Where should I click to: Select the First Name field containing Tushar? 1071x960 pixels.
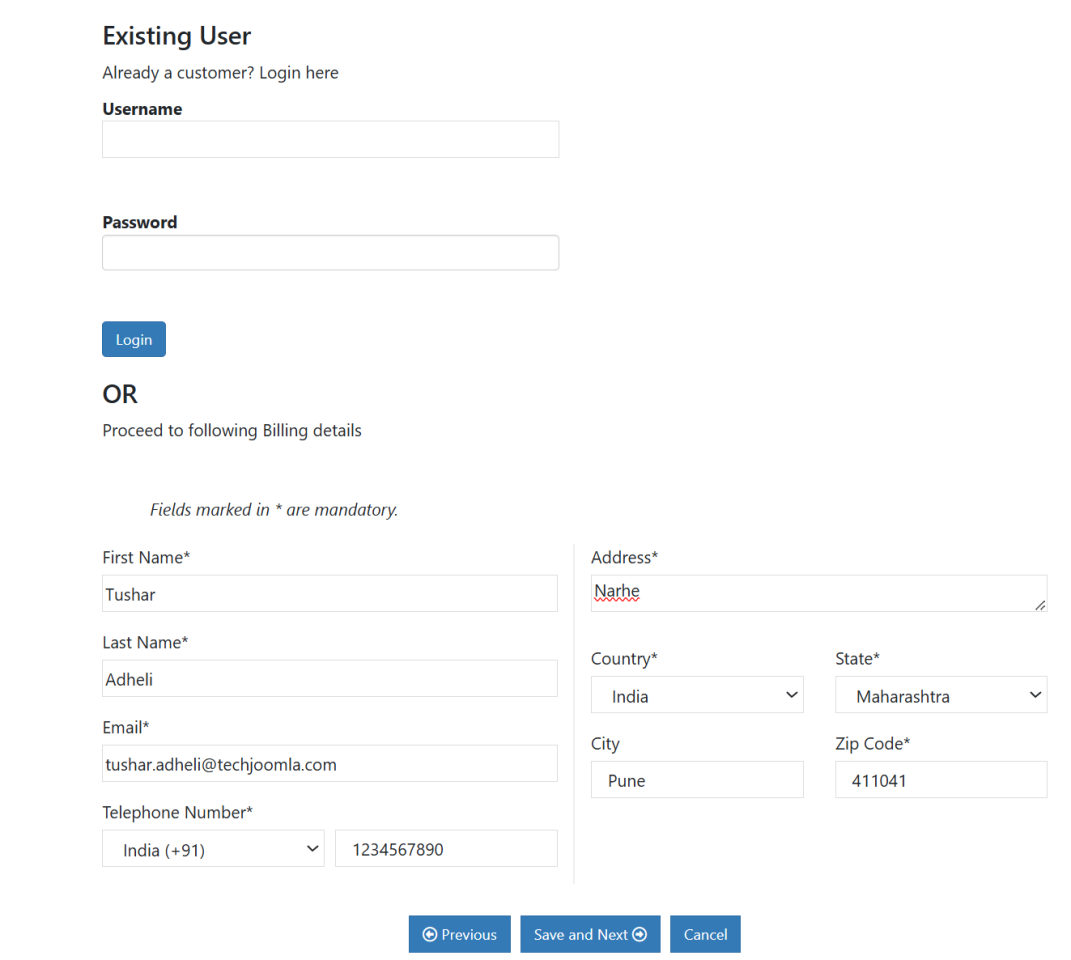pyautogui.click(x=330, y=594)
